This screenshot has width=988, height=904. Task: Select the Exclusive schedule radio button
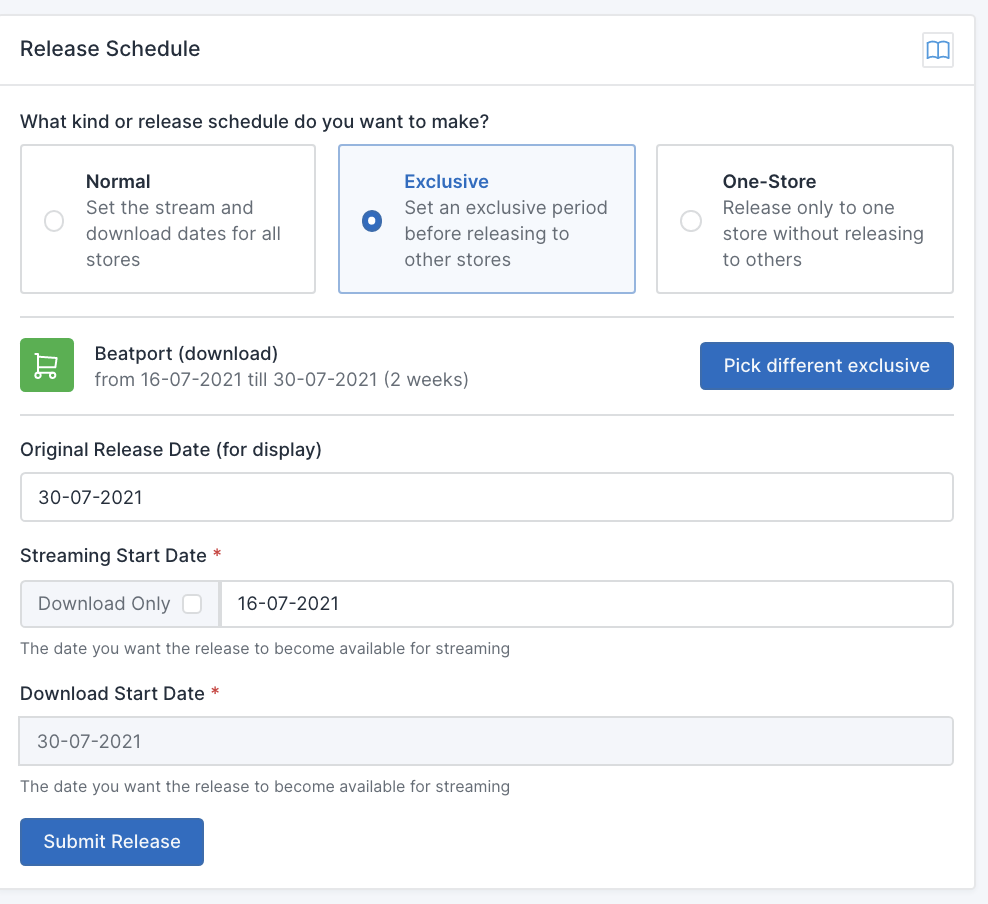tap(372, 221)
